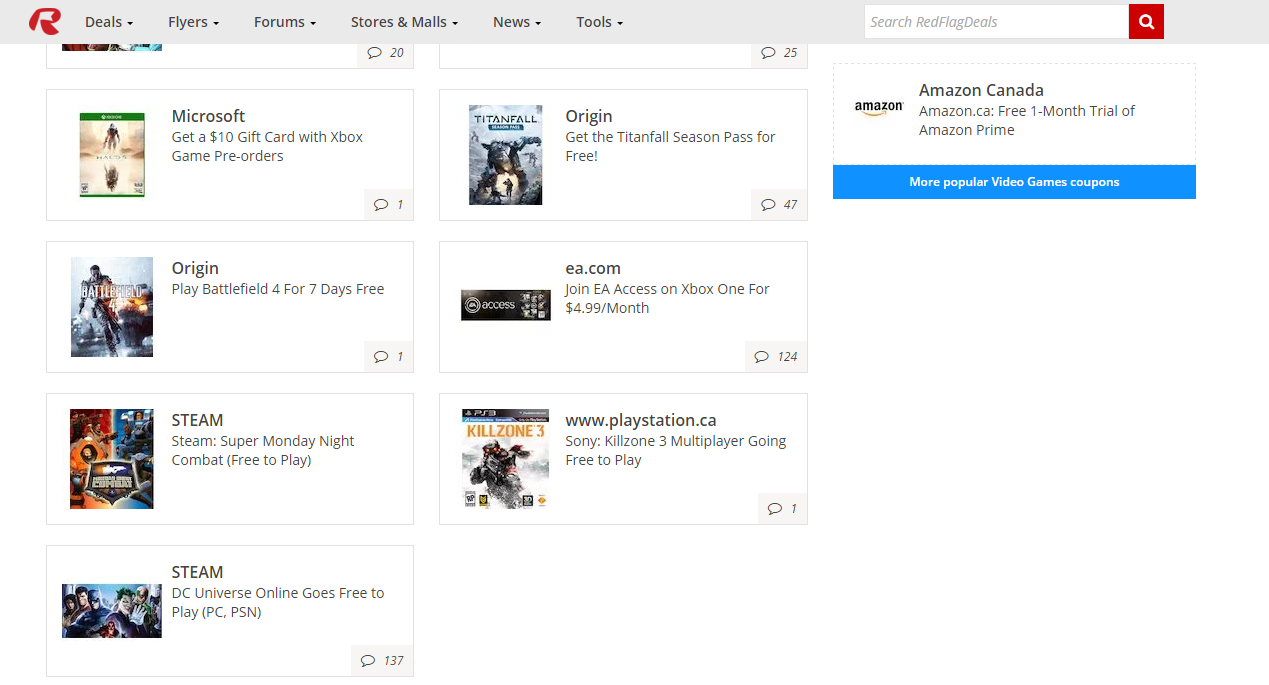Image resolution: width=1269 pixels, height=685 pixels.
Task: Open the Deals dropdown menu
Action: 109,22
